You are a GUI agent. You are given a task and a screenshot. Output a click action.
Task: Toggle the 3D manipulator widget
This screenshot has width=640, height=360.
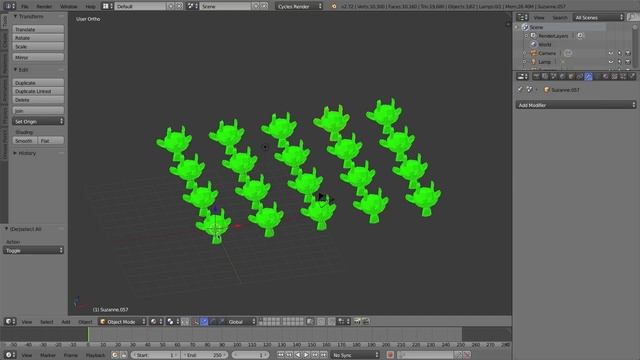pyautogui.click(x=195, y=322)
